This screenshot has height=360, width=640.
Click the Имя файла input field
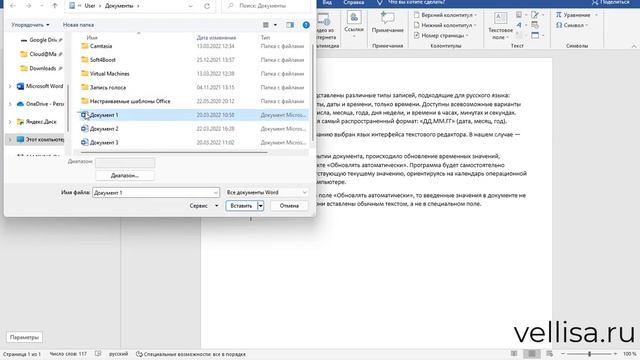click(156, 192)
